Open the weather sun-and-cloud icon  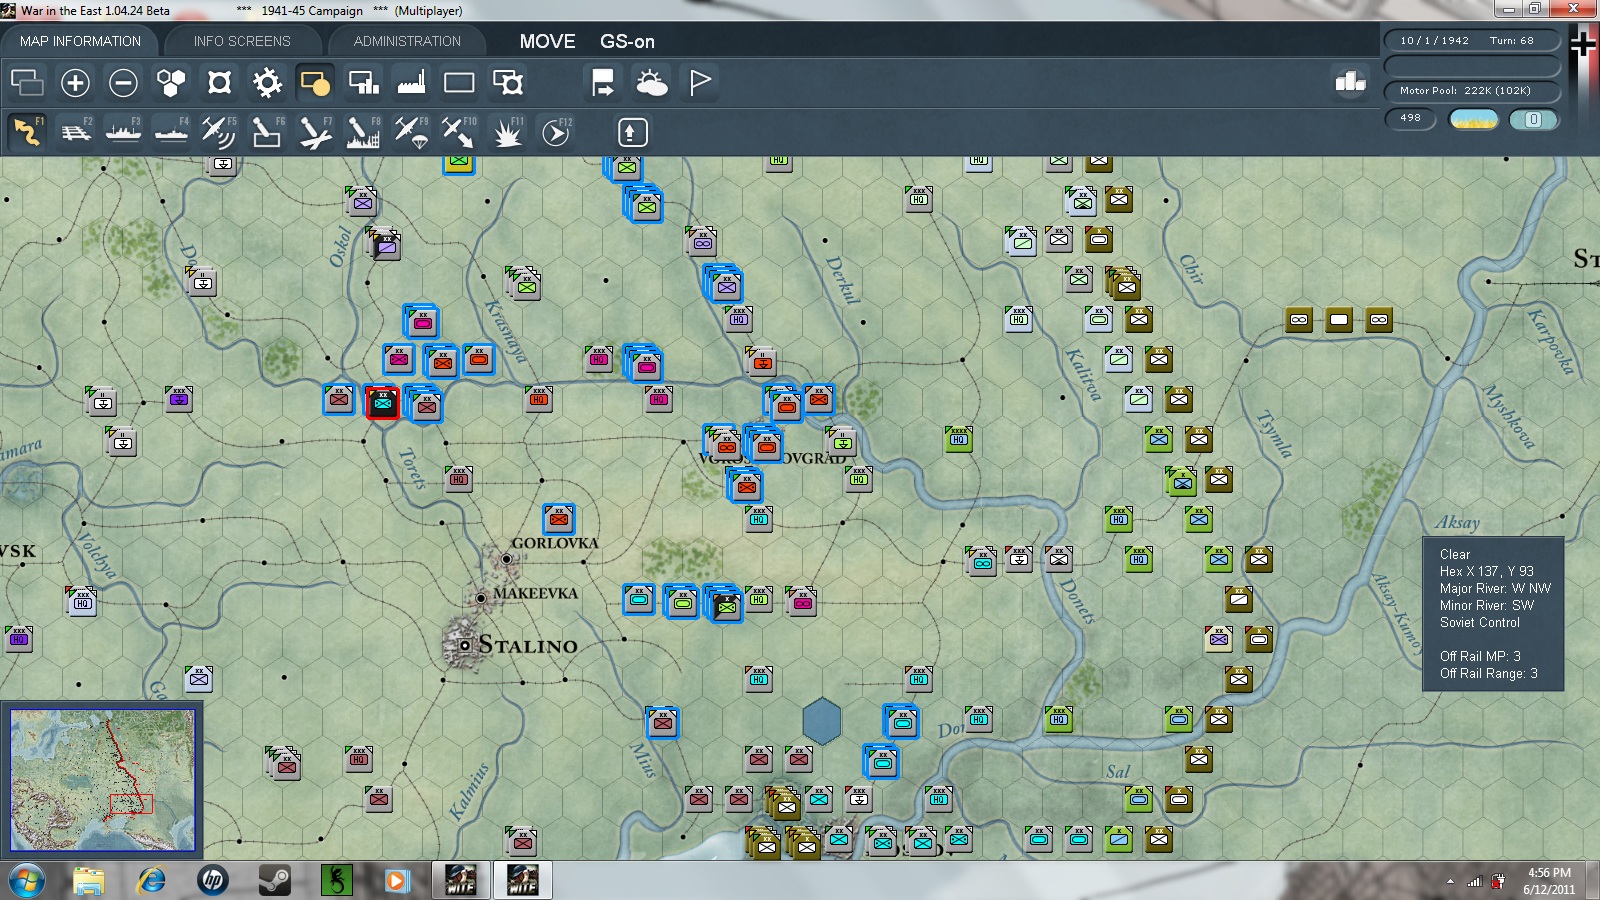pos(652,82)
